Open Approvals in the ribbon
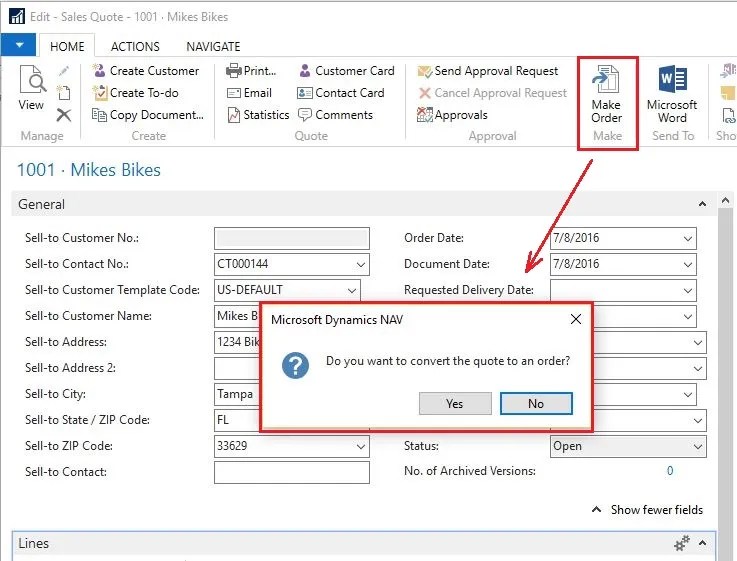Screen dimensions: 737x561 point(453,115)
